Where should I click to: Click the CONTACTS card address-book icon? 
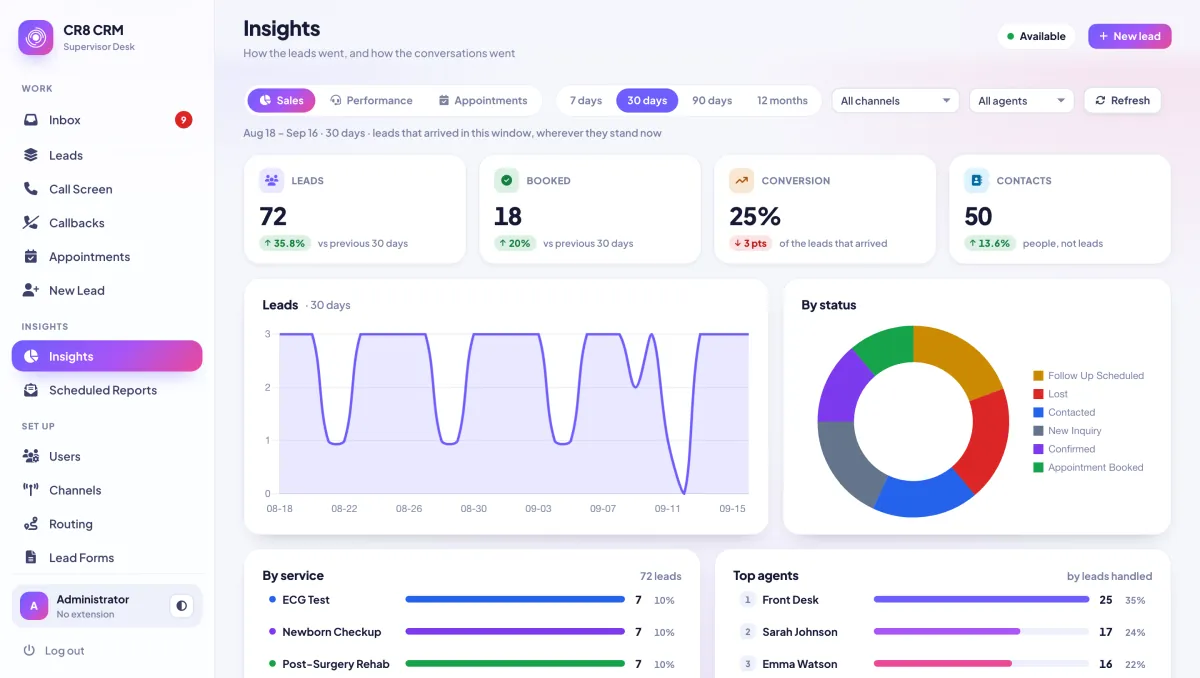(976, 180)
